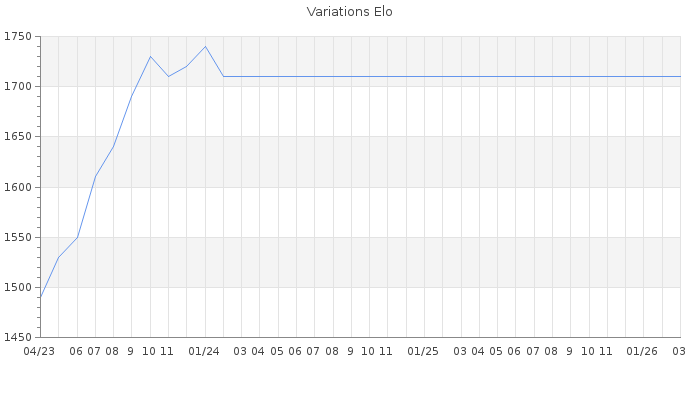
Task: Click the 04/23 date label on the x-axis
Action: (x=39, y=351)
